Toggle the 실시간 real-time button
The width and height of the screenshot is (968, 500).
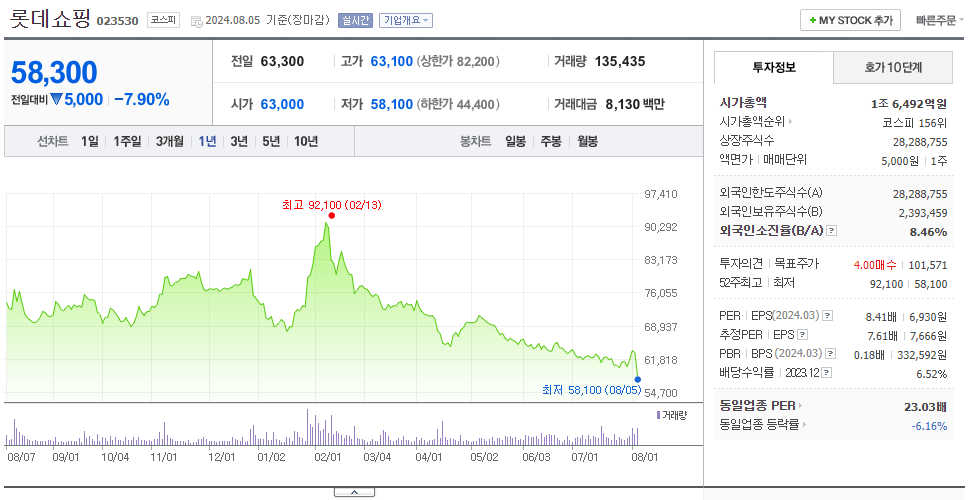(x=355, y=20)
